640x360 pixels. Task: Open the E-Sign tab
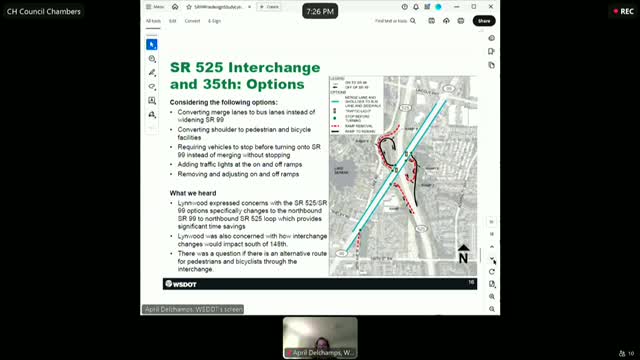[214, 21]
